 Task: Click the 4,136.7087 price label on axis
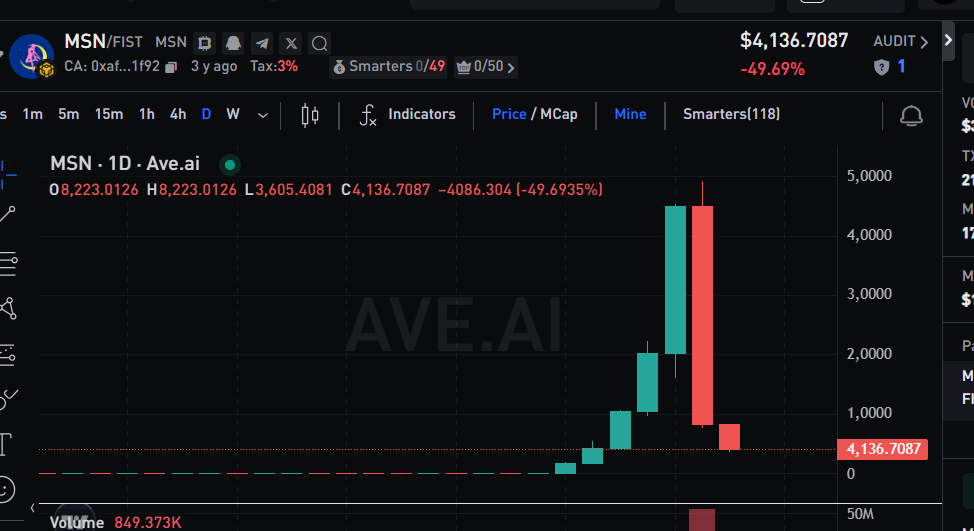coord(882,449)
